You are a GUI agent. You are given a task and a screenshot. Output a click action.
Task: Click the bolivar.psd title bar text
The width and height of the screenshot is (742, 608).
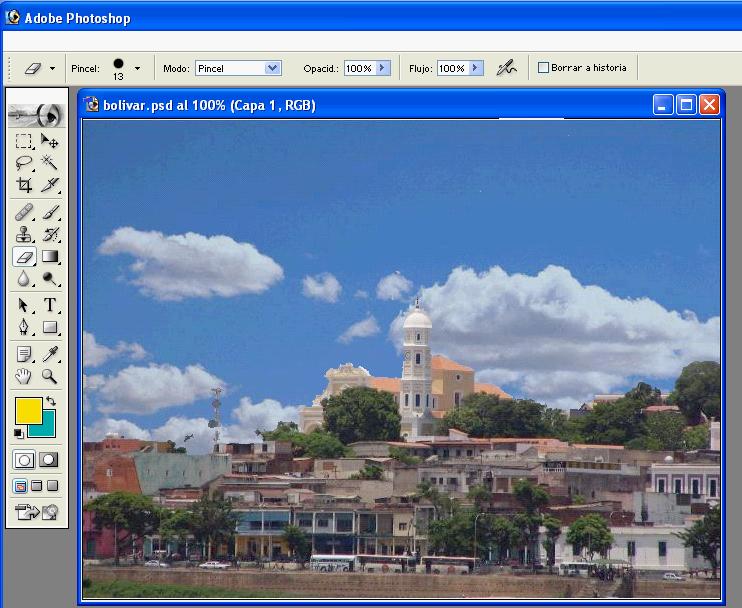tap(209, 105)
